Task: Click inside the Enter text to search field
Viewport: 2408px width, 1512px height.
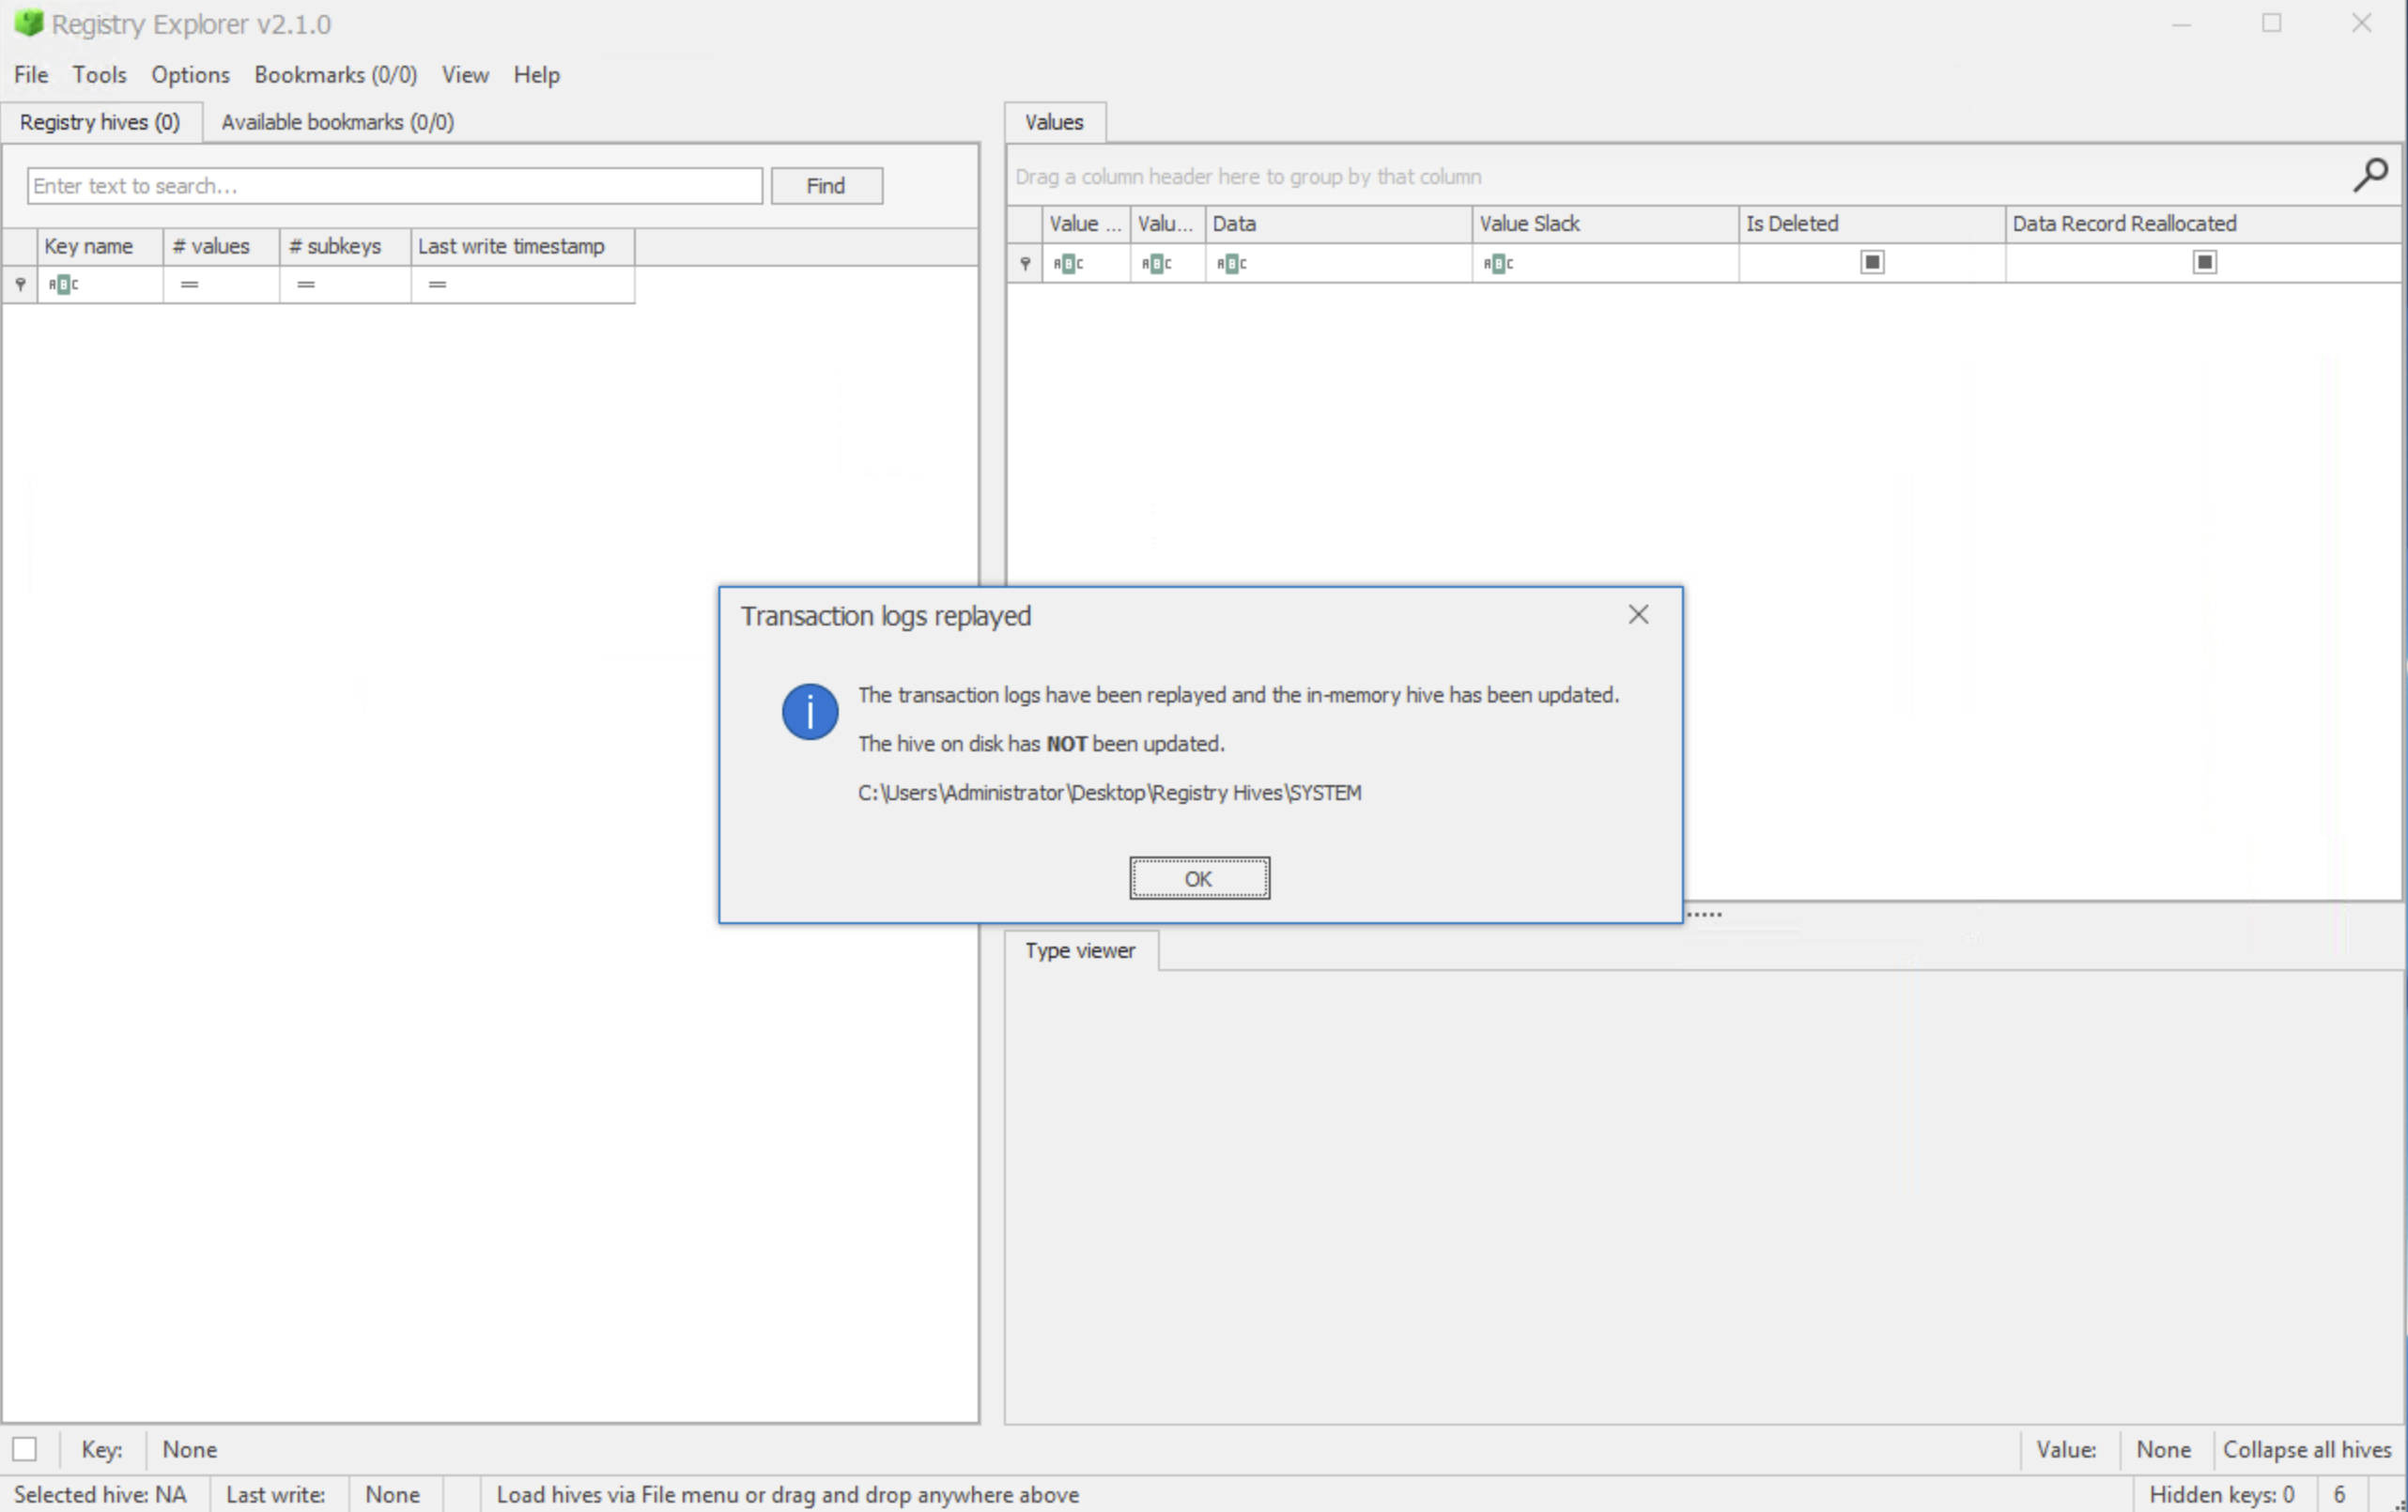Action: [x=394, y=185]
